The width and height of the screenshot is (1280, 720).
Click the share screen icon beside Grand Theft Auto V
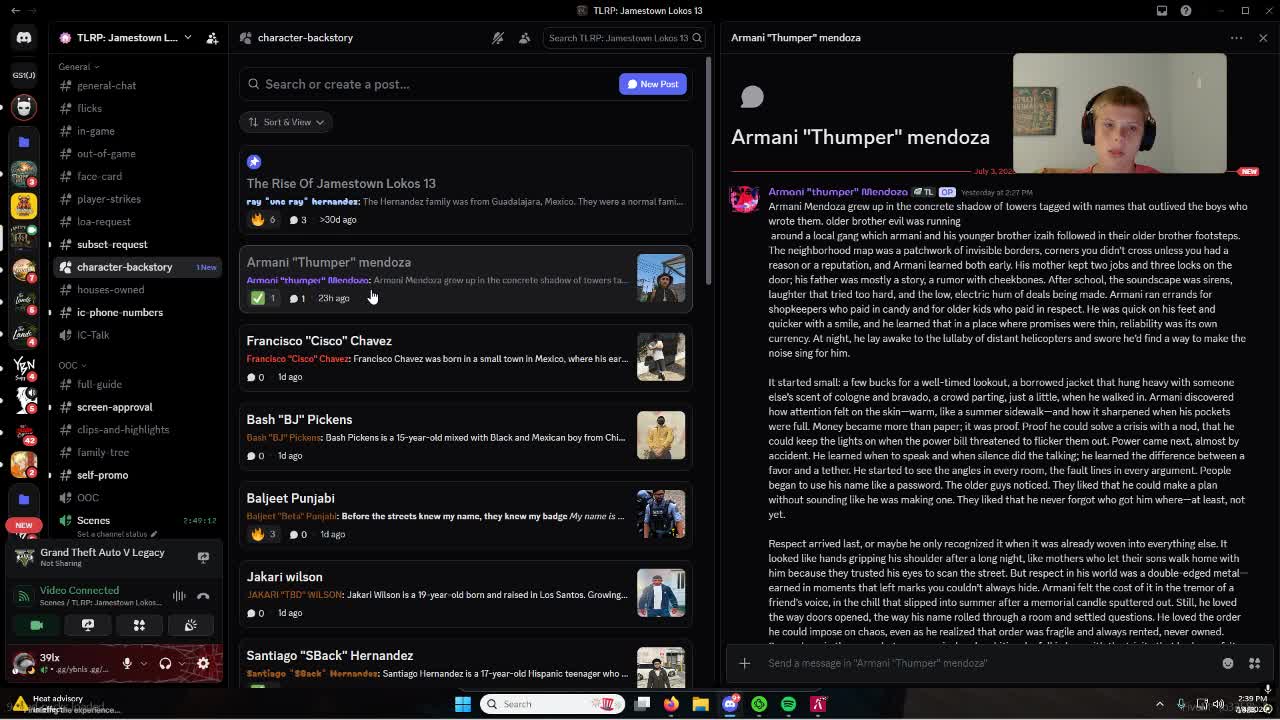pyautogui.click(x=203, y=557)
